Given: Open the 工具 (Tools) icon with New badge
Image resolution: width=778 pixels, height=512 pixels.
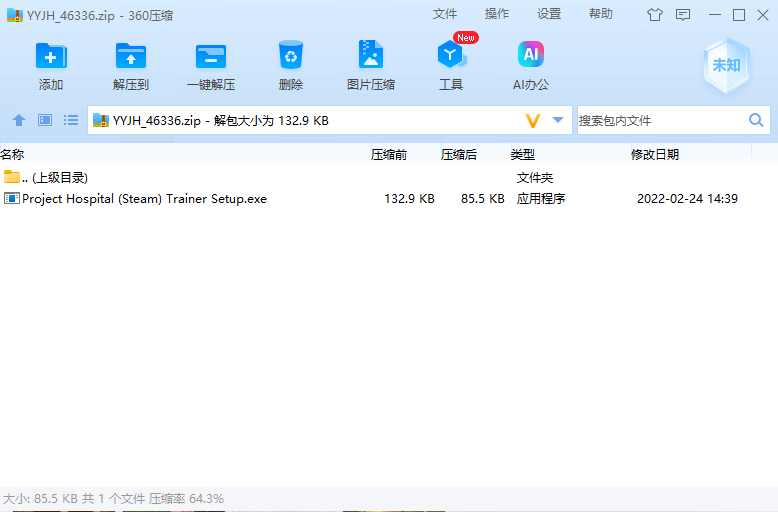Looking at the screenshot, I should (451, 54).
